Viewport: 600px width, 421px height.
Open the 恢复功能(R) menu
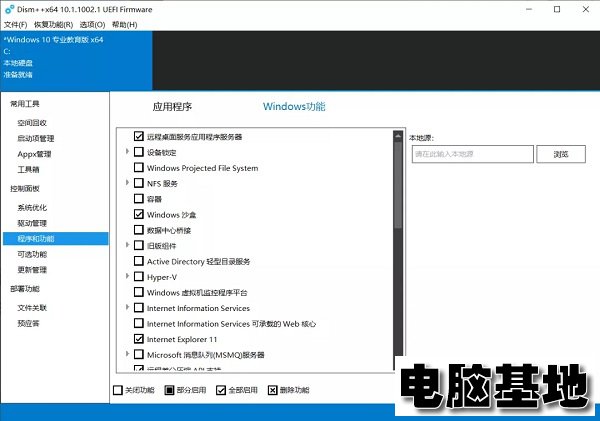pos(54,25)
